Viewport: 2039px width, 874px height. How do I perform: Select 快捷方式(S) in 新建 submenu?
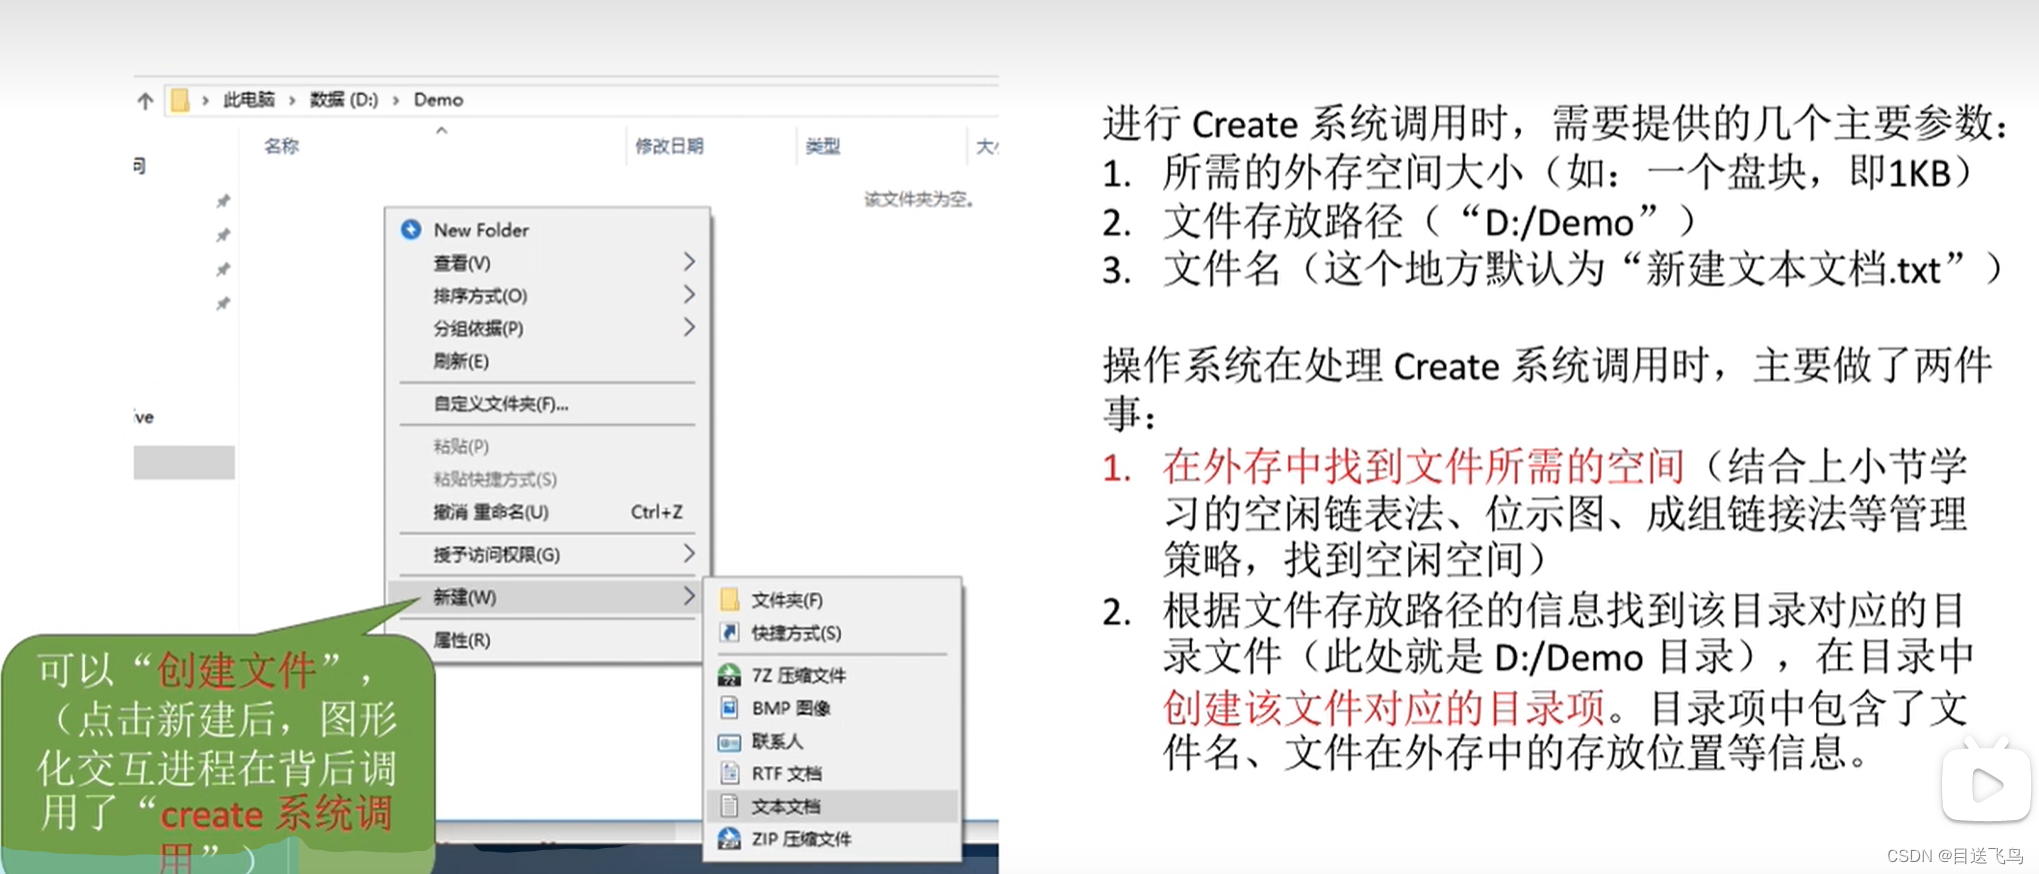click(x=832, y=632)
